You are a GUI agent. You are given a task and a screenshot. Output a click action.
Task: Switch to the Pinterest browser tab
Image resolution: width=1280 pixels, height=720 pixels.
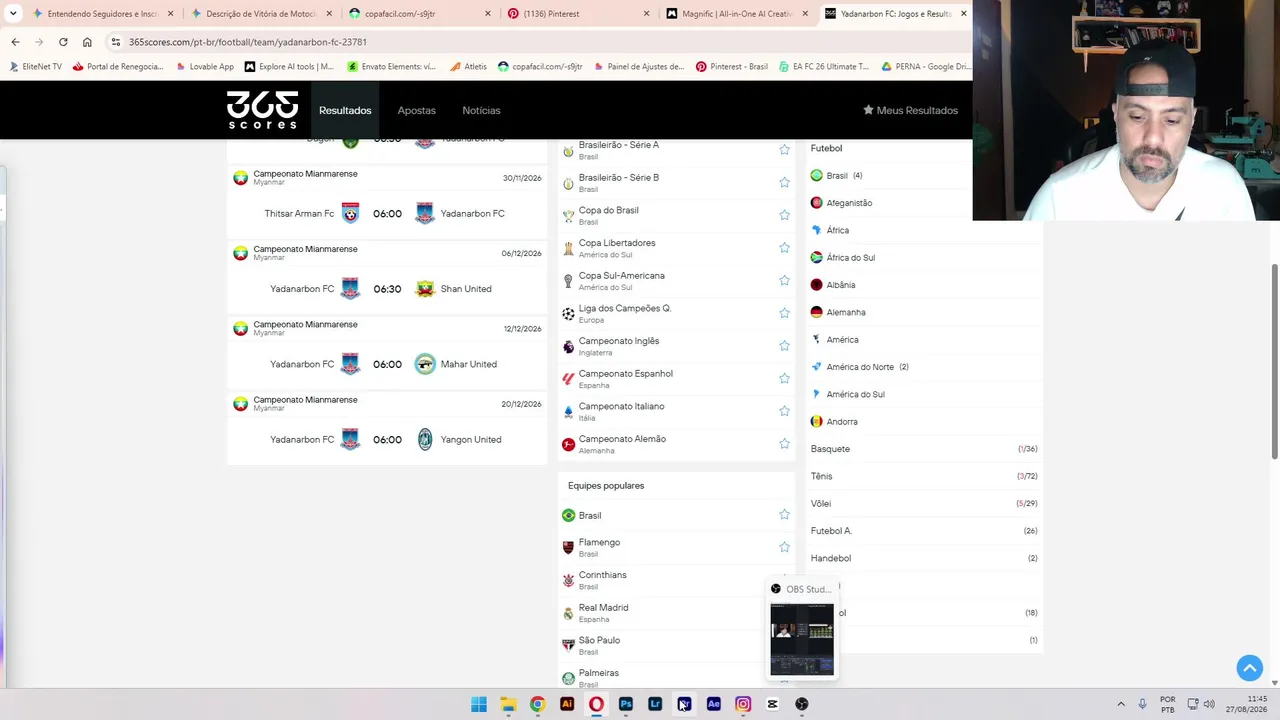point(577,14)
